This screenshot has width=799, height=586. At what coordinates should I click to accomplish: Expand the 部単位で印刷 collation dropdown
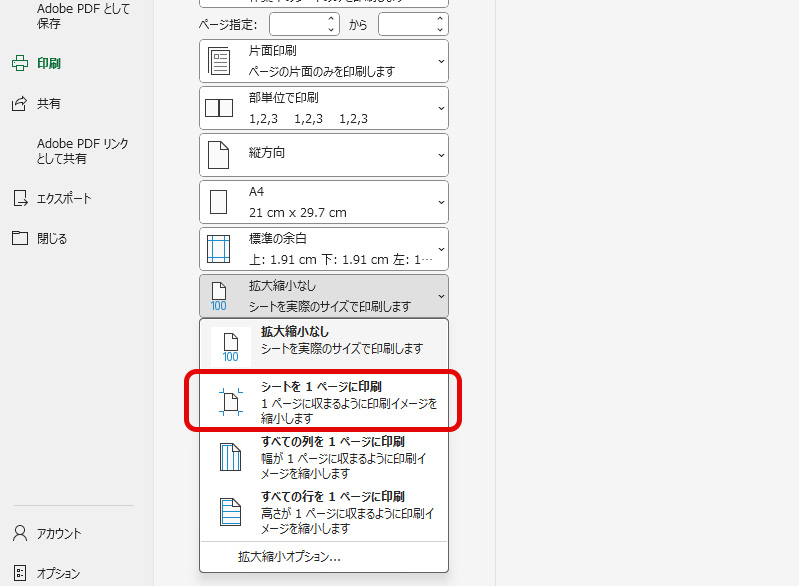(x=323, y=108)
